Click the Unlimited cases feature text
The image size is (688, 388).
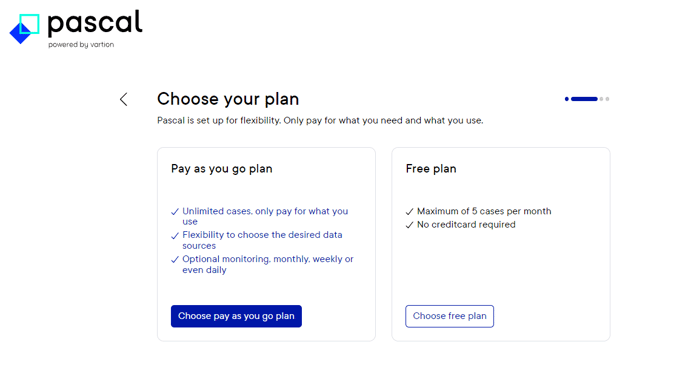click(265, 216)
